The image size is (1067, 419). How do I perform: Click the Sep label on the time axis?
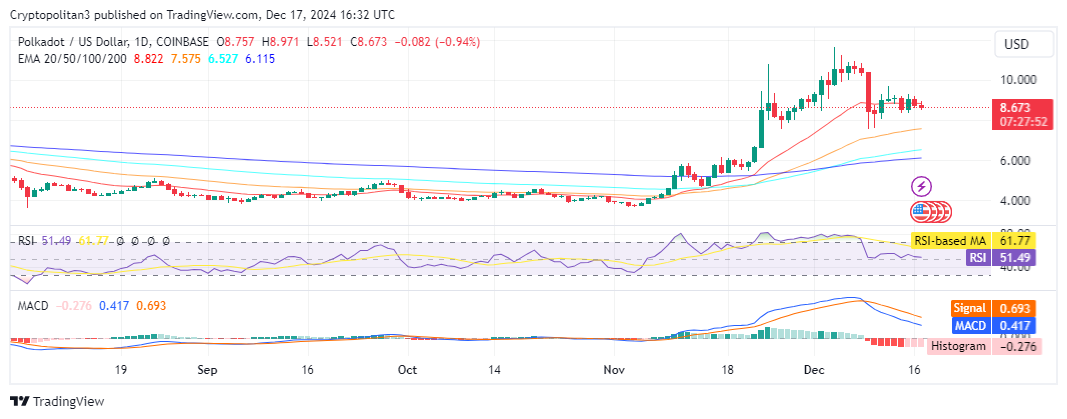207,370
